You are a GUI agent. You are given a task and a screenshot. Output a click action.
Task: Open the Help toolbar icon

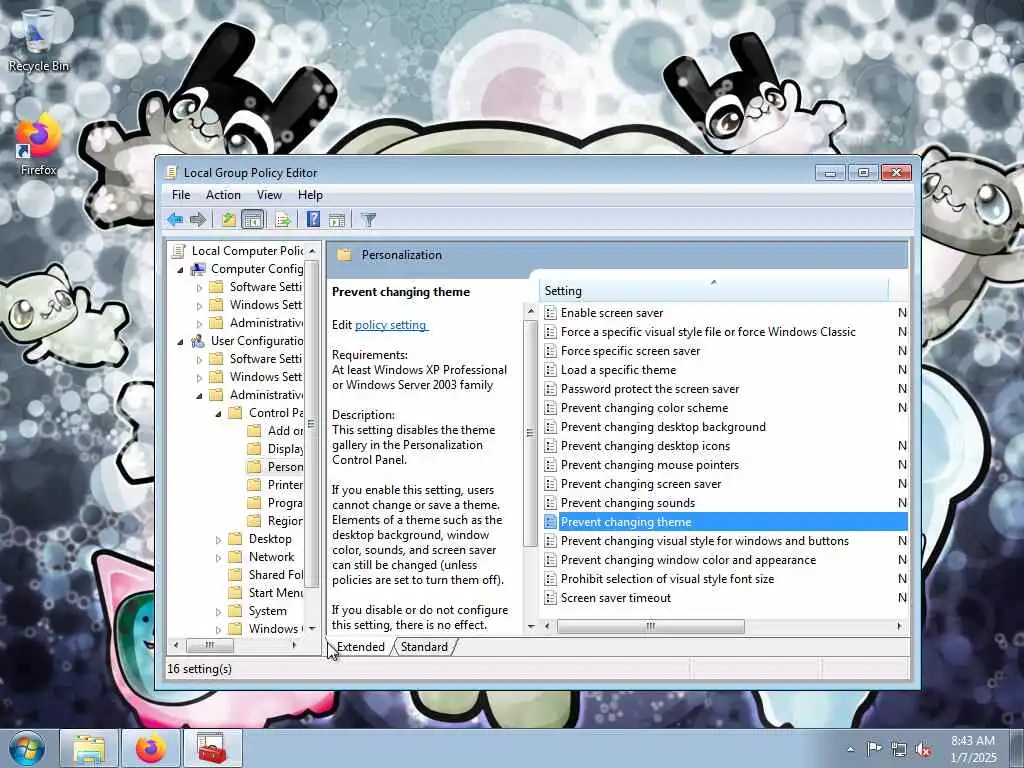click(x=313, y=219)
